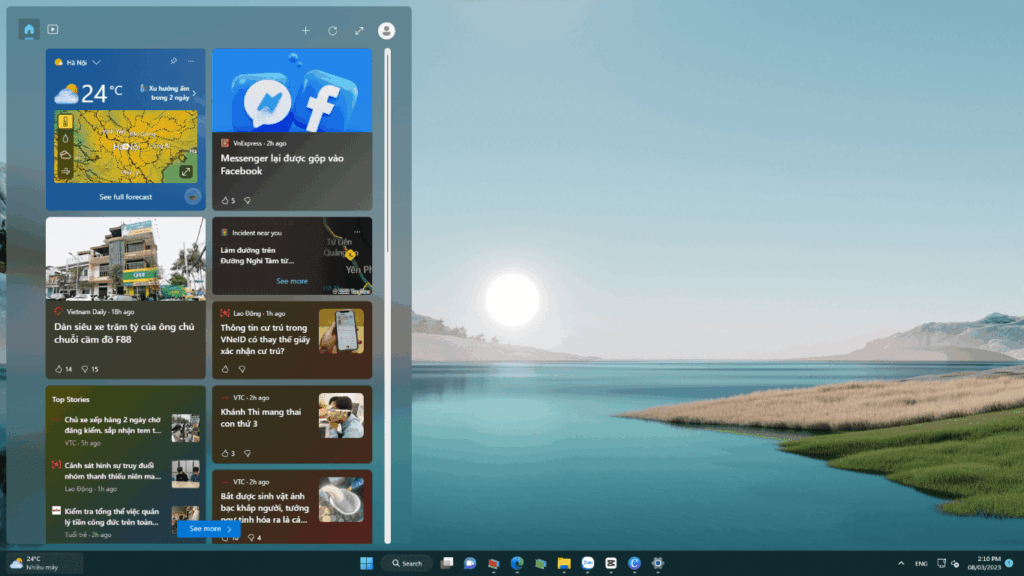1024x576 pixels.
Task: Open Microsoft Edge on taskbar
Action: pyautogui.click(x=517, y=563)
